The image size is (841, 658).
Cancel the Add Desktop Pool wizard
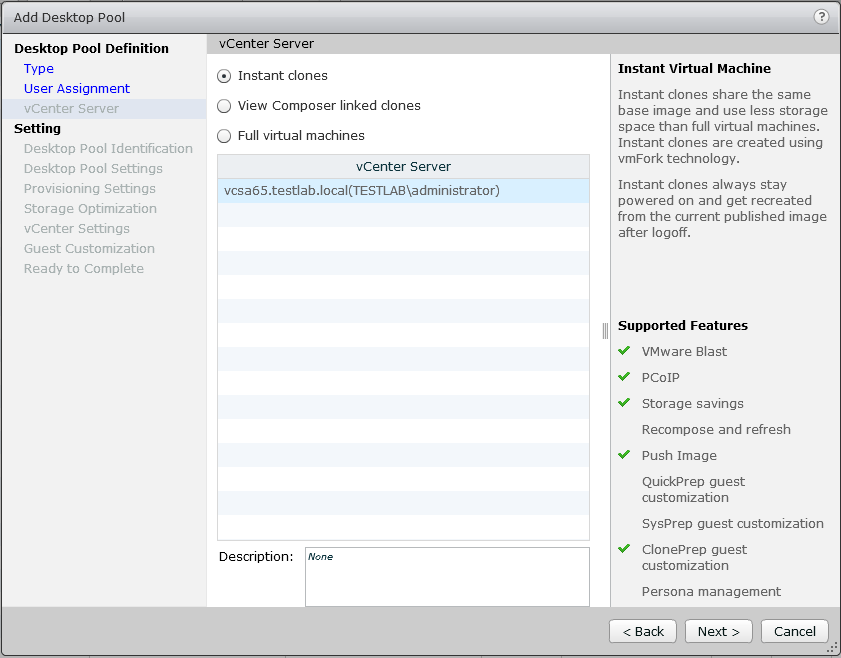(795, 631)
